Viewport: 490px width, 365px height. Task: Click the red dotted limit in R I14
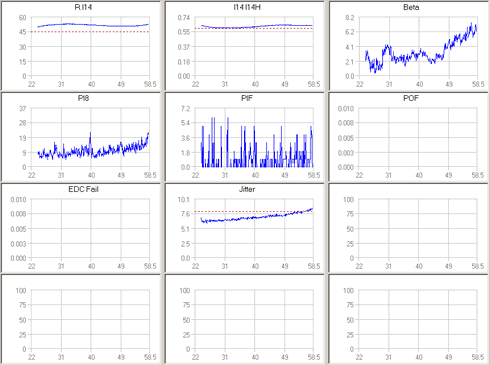tap(90, 32)
